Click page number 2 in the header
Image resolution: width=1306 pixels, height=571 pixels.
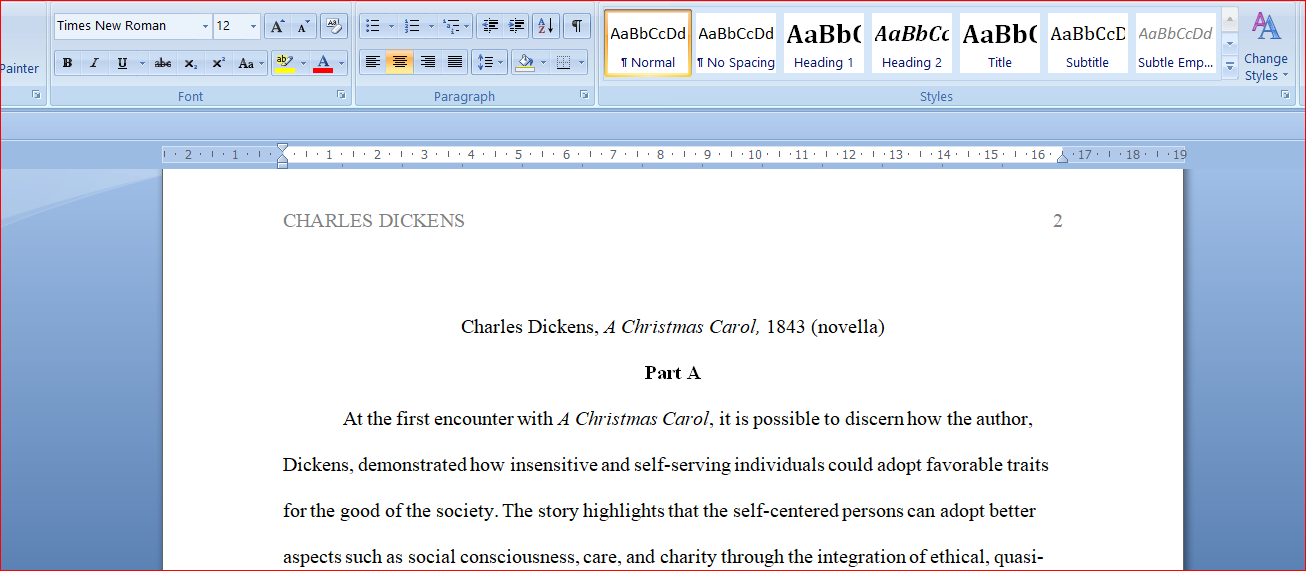coord(1057,221)
